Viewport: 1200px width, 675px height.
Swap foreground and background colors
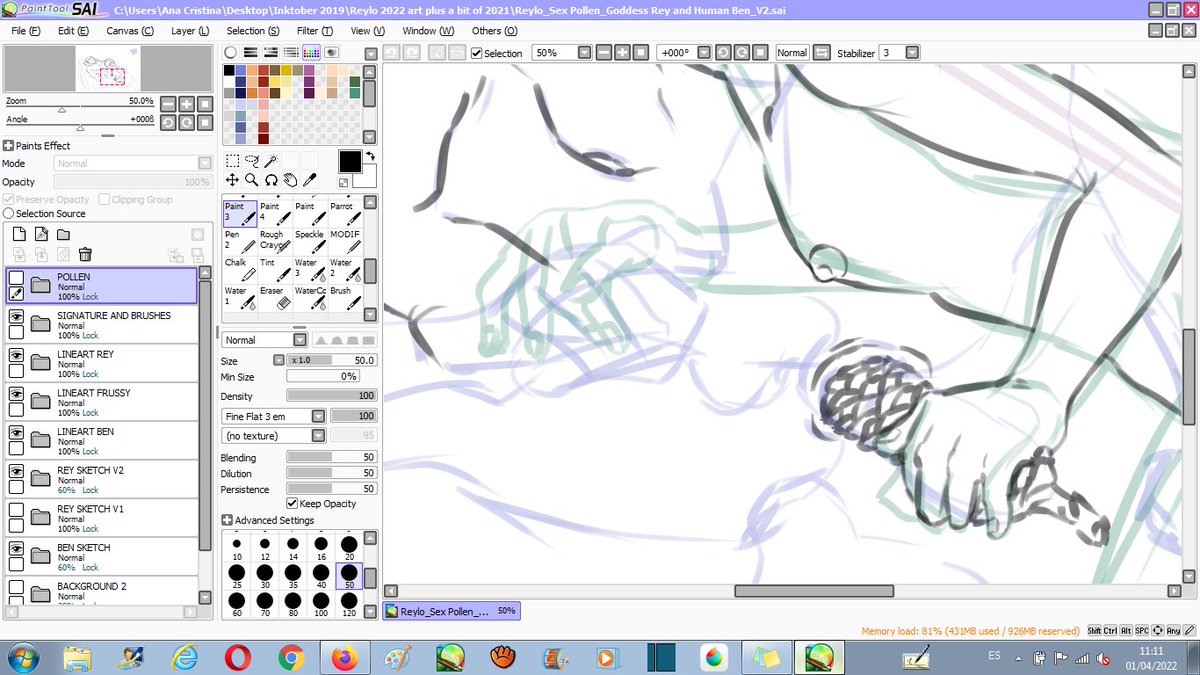pyautogui.click(x=370, y=156)
